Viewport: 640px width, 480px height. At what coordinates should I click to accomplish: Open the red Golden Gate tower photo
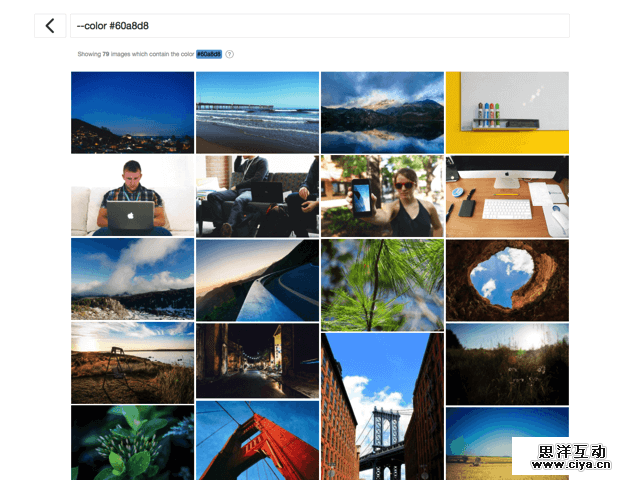coord(257,440)
